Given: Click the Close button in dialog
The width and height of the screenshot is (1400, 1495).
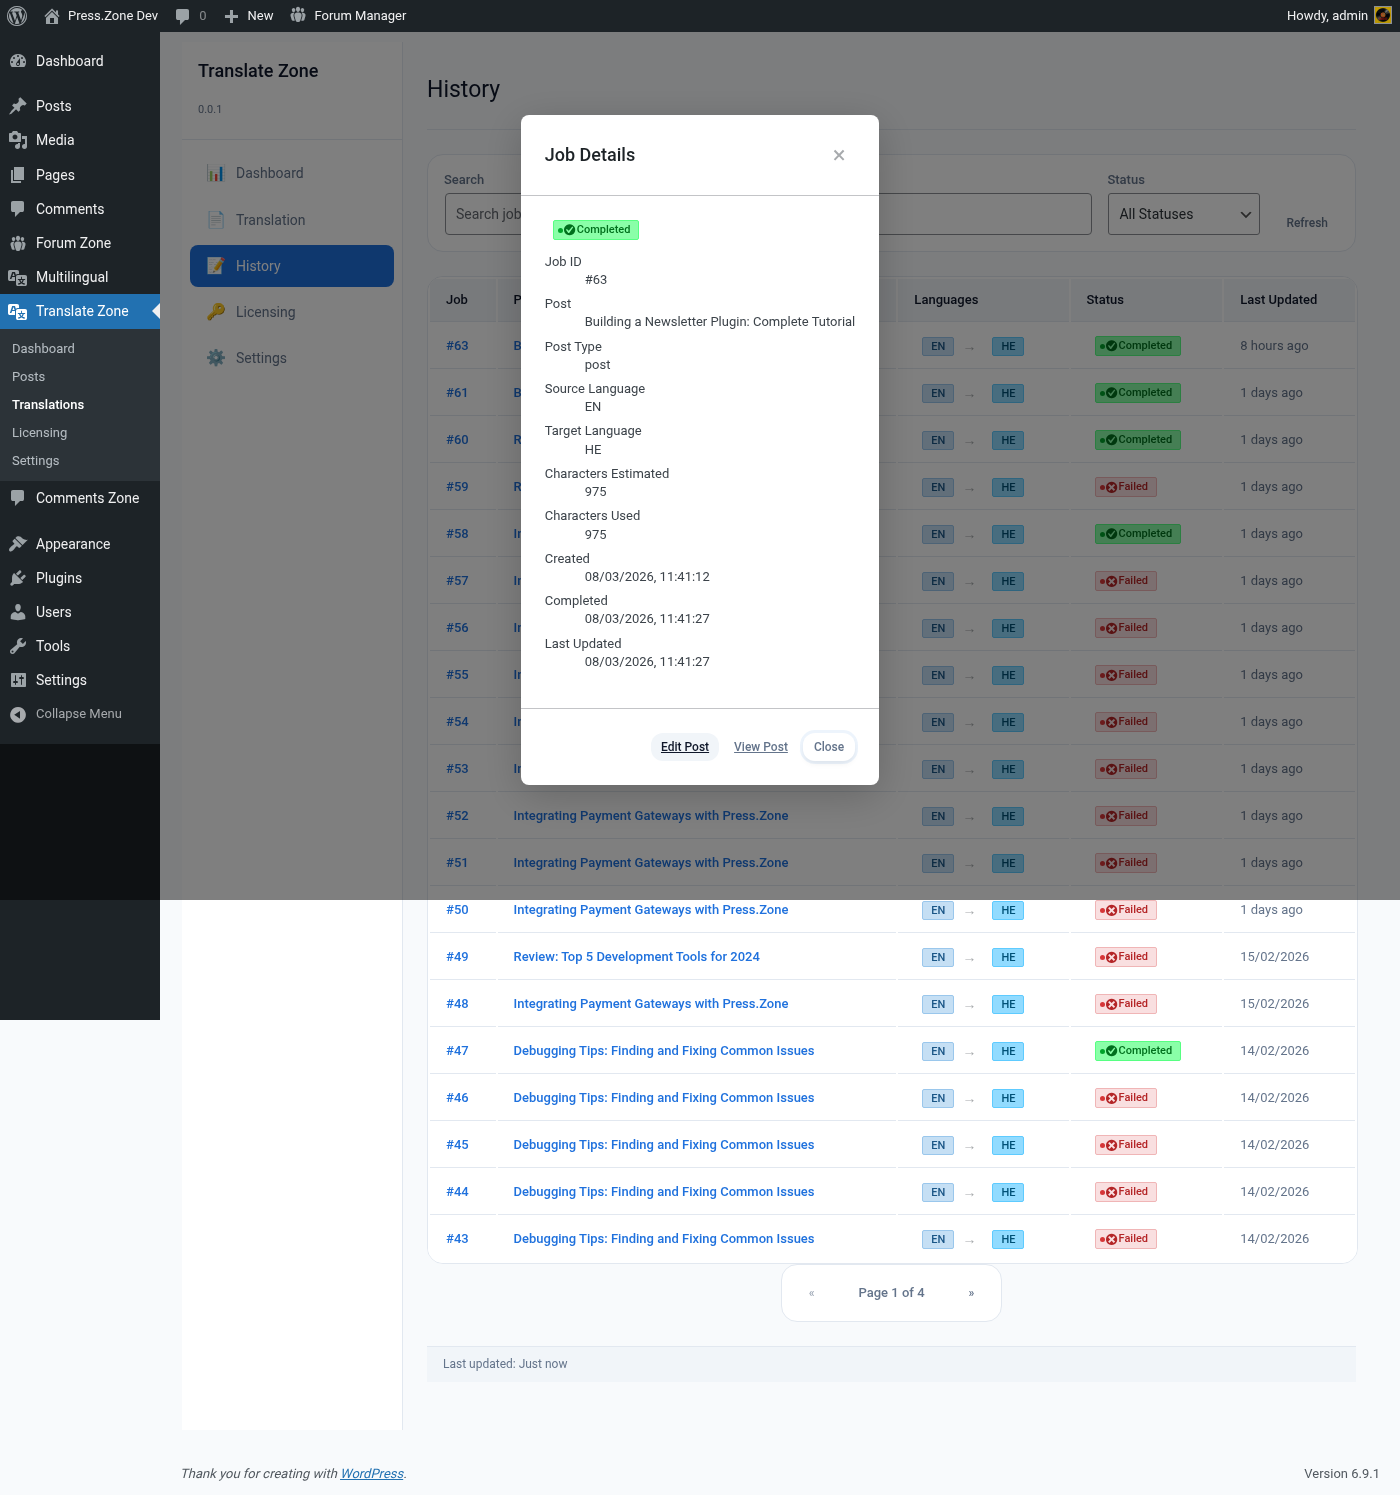Looking at the screenshot, I should click(829, 747).
